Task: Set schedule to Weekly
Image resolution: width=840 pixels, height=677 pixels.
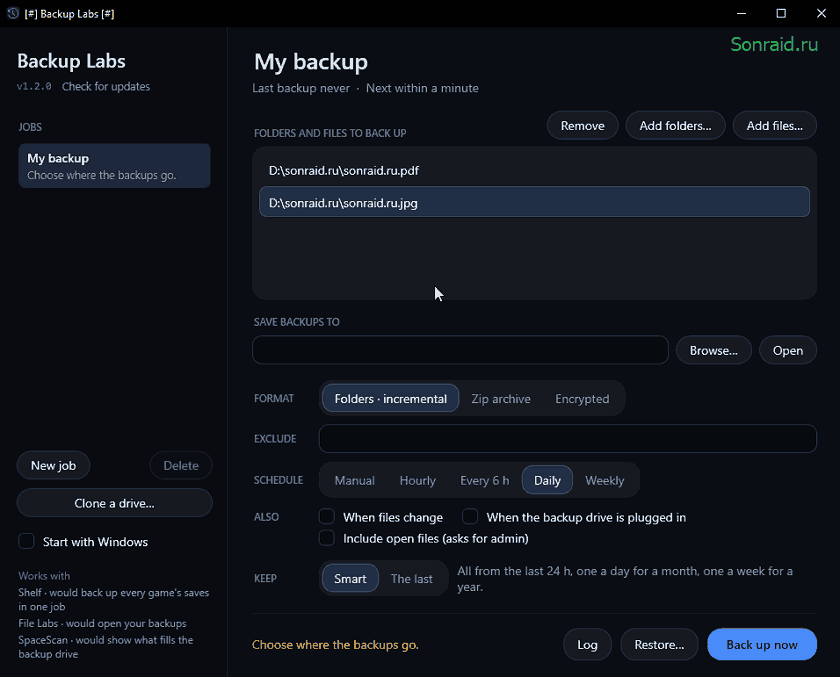Action: click(604, 480)
